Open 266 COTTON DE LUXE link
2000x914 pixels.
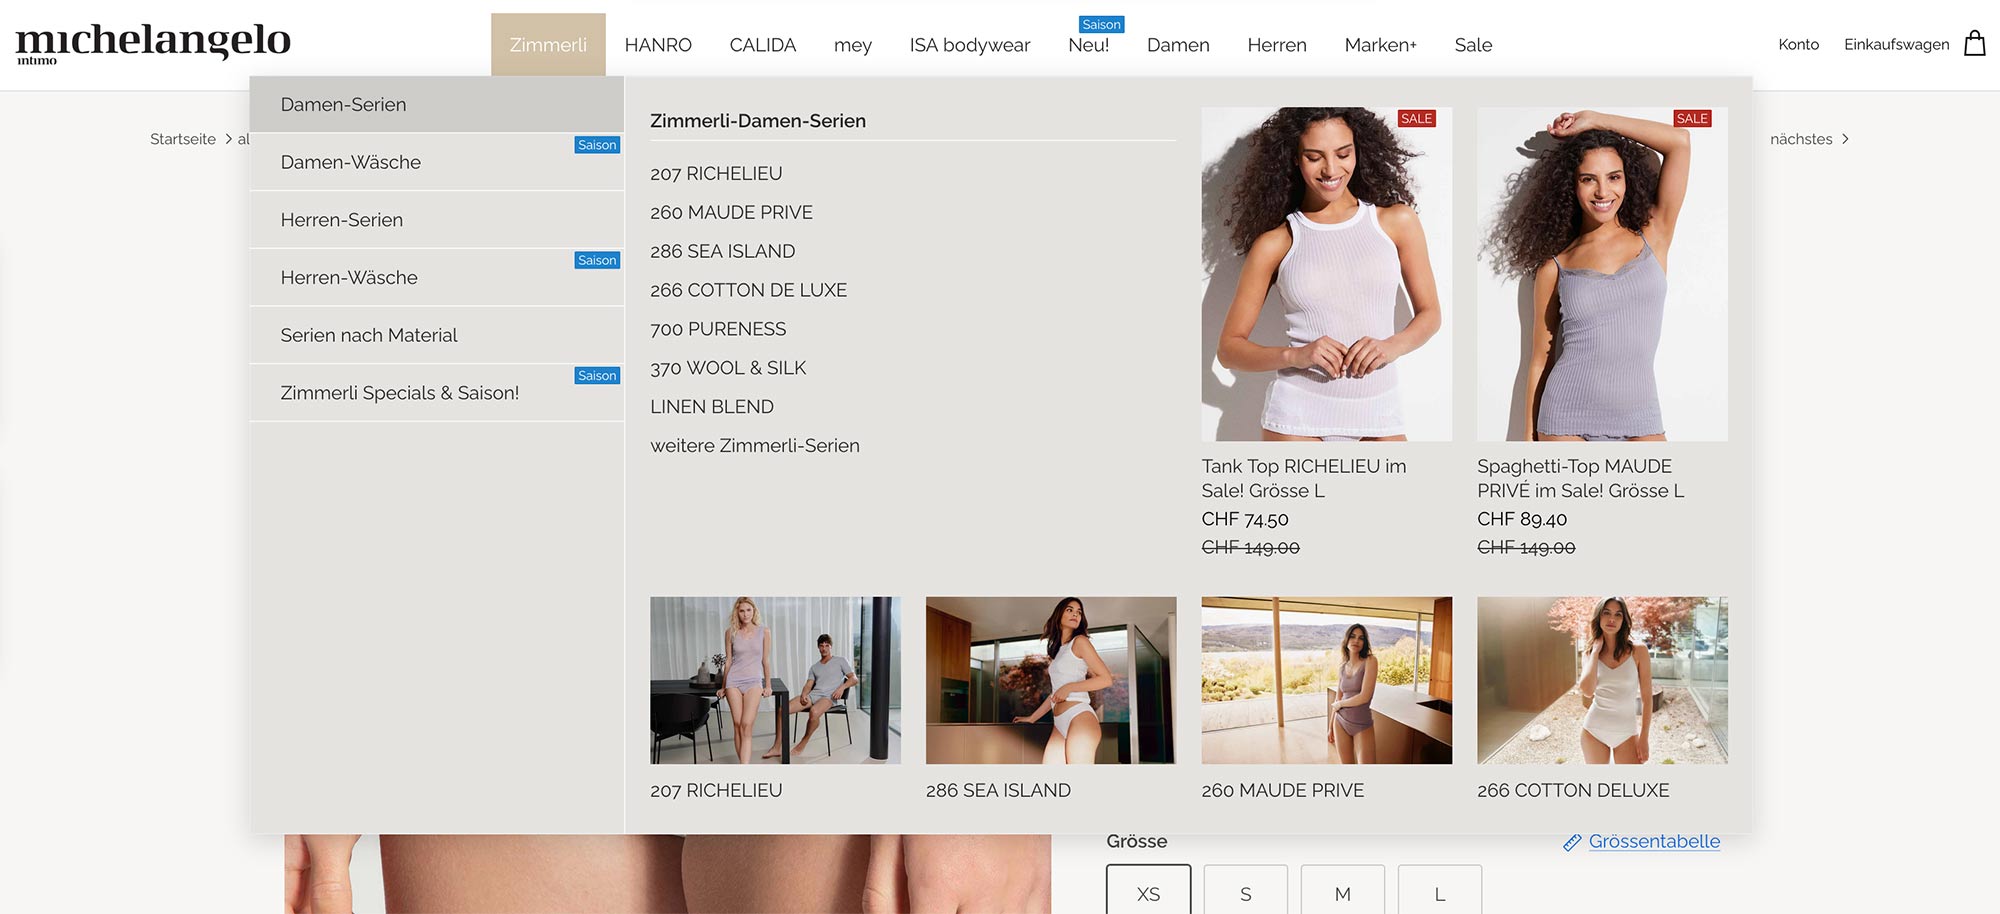(x=748, y=290)
